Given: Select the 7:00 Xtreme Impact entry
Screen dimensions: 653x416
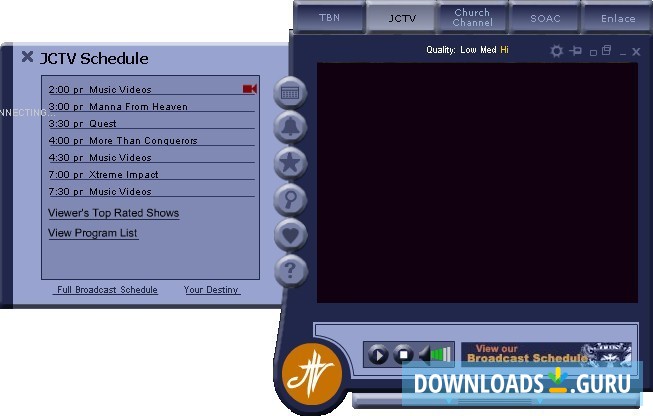Looking at the screenshot, I should pos(152,175).
